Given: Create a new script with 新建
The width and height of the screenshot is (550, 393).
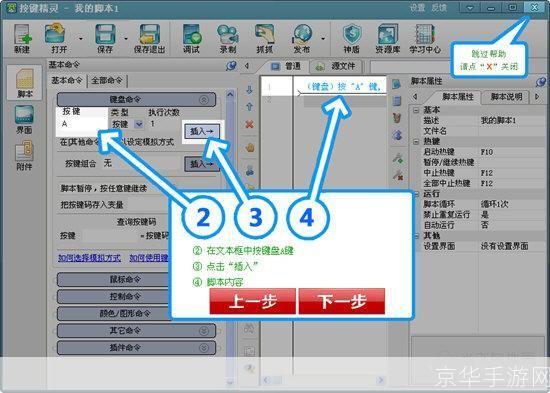Looking at the screenshot, I should click(22, 39).
